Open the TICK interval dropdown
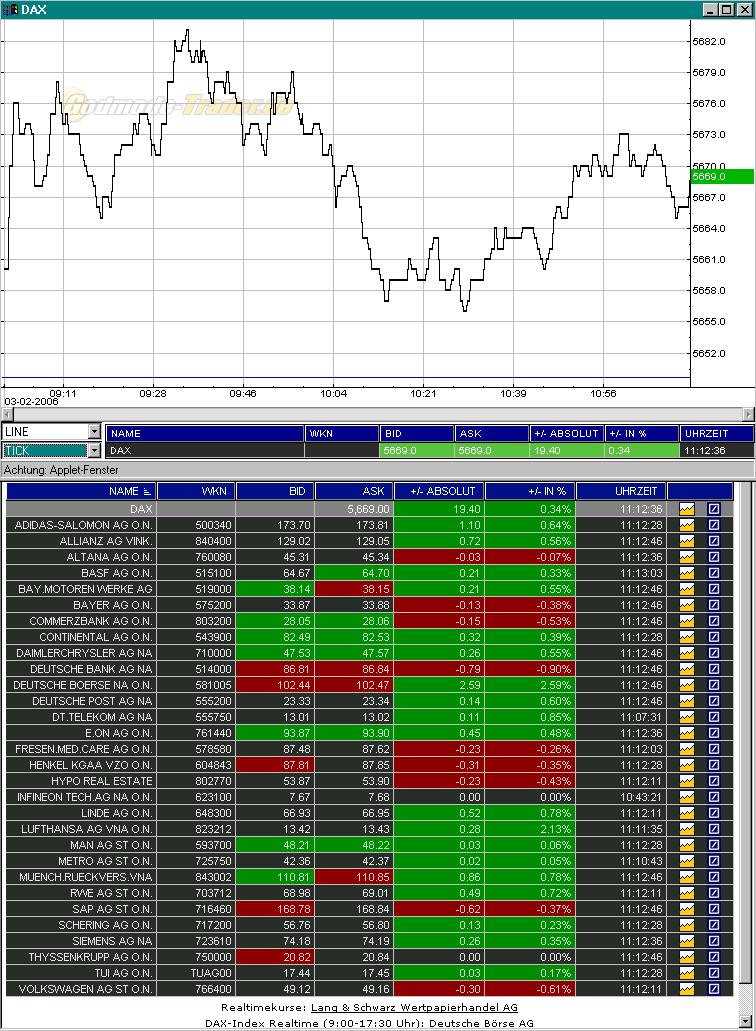Viewport: 756px width, 1031px height. [x=94, y=450]
